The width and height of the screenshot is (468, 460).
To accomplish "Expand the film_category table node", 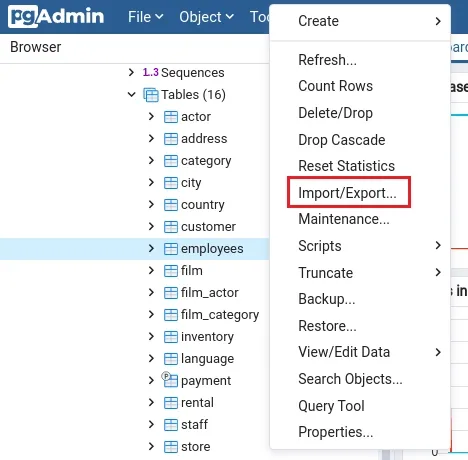I will pos(151,314).
